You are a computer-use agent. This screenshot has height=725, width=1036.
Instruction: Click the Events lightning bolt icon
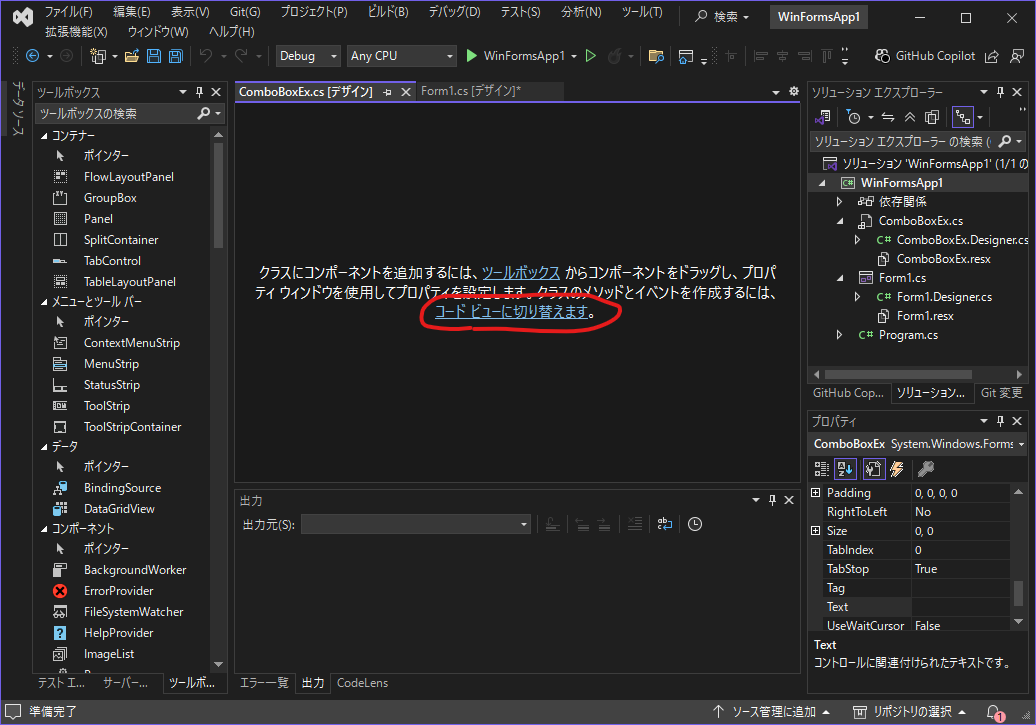point(897,468)
